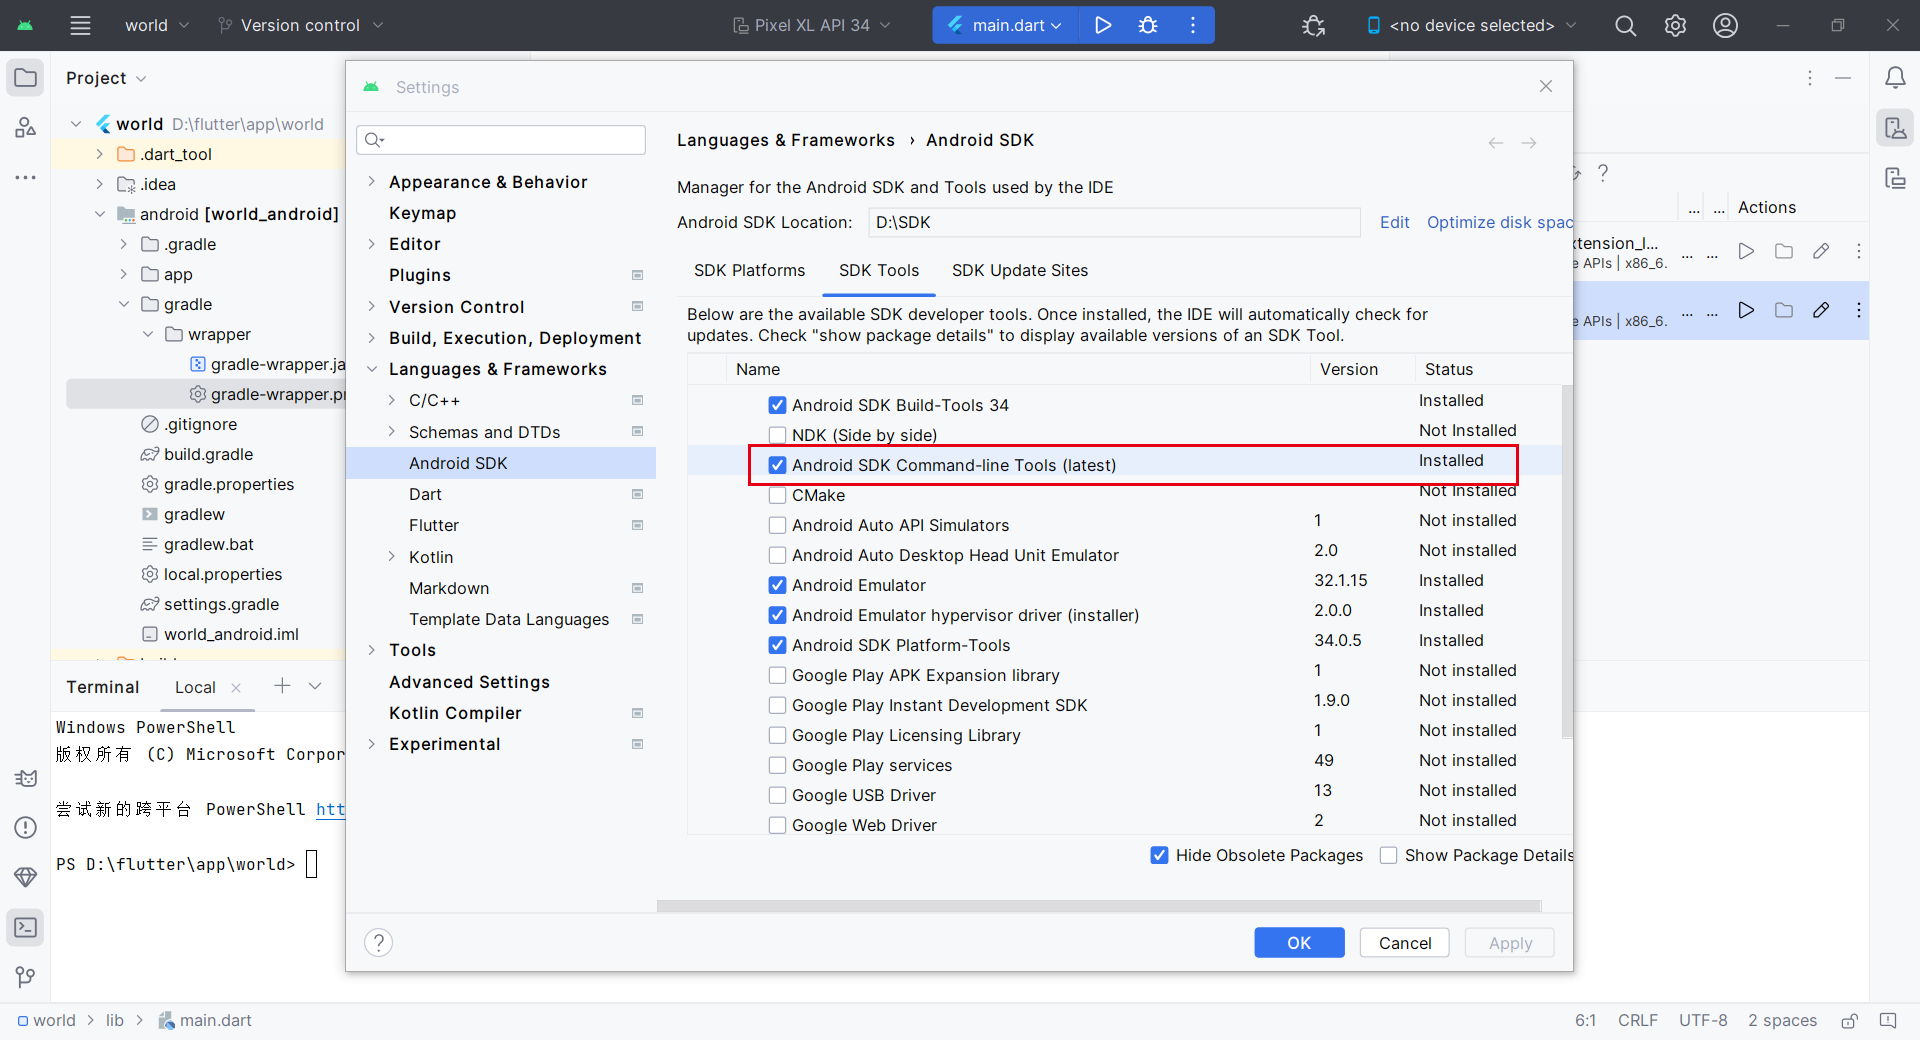Switch to SDK Update Sites tab
1920x1040 pixels.
[x=1019, y=270]
